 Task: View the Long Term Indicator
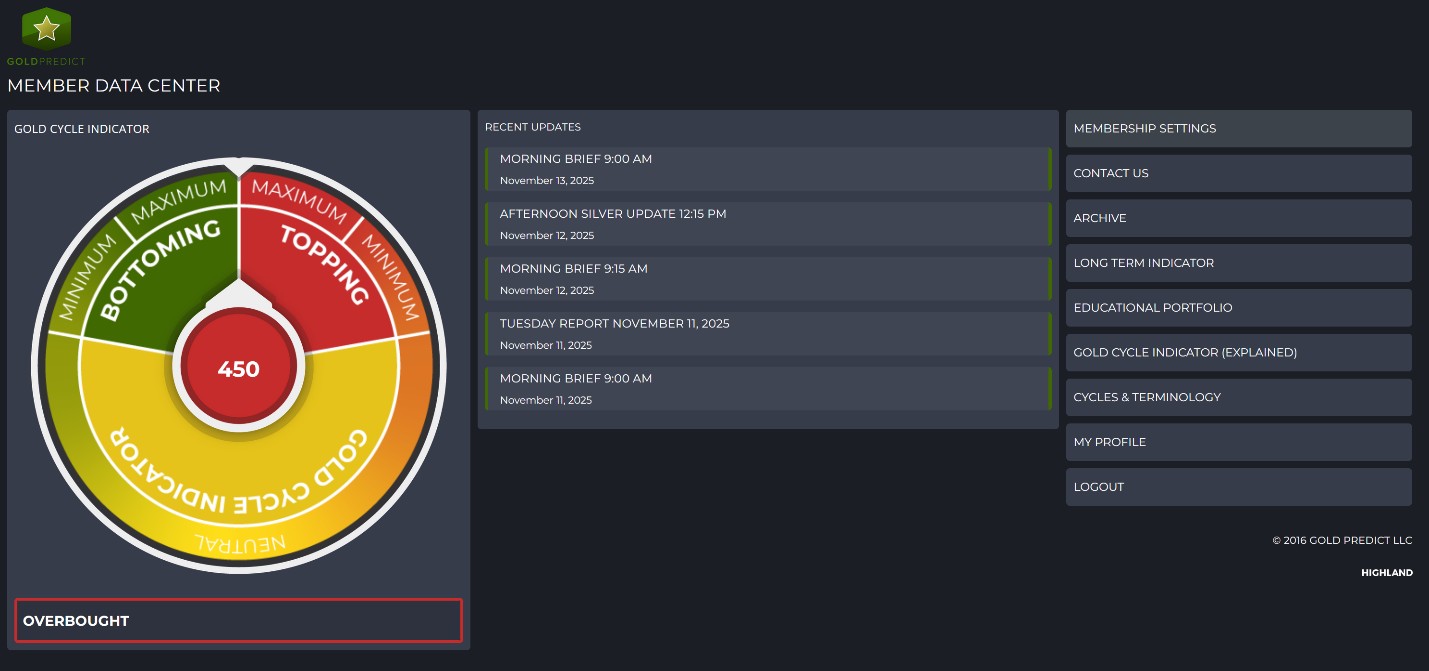[1238, 263]
